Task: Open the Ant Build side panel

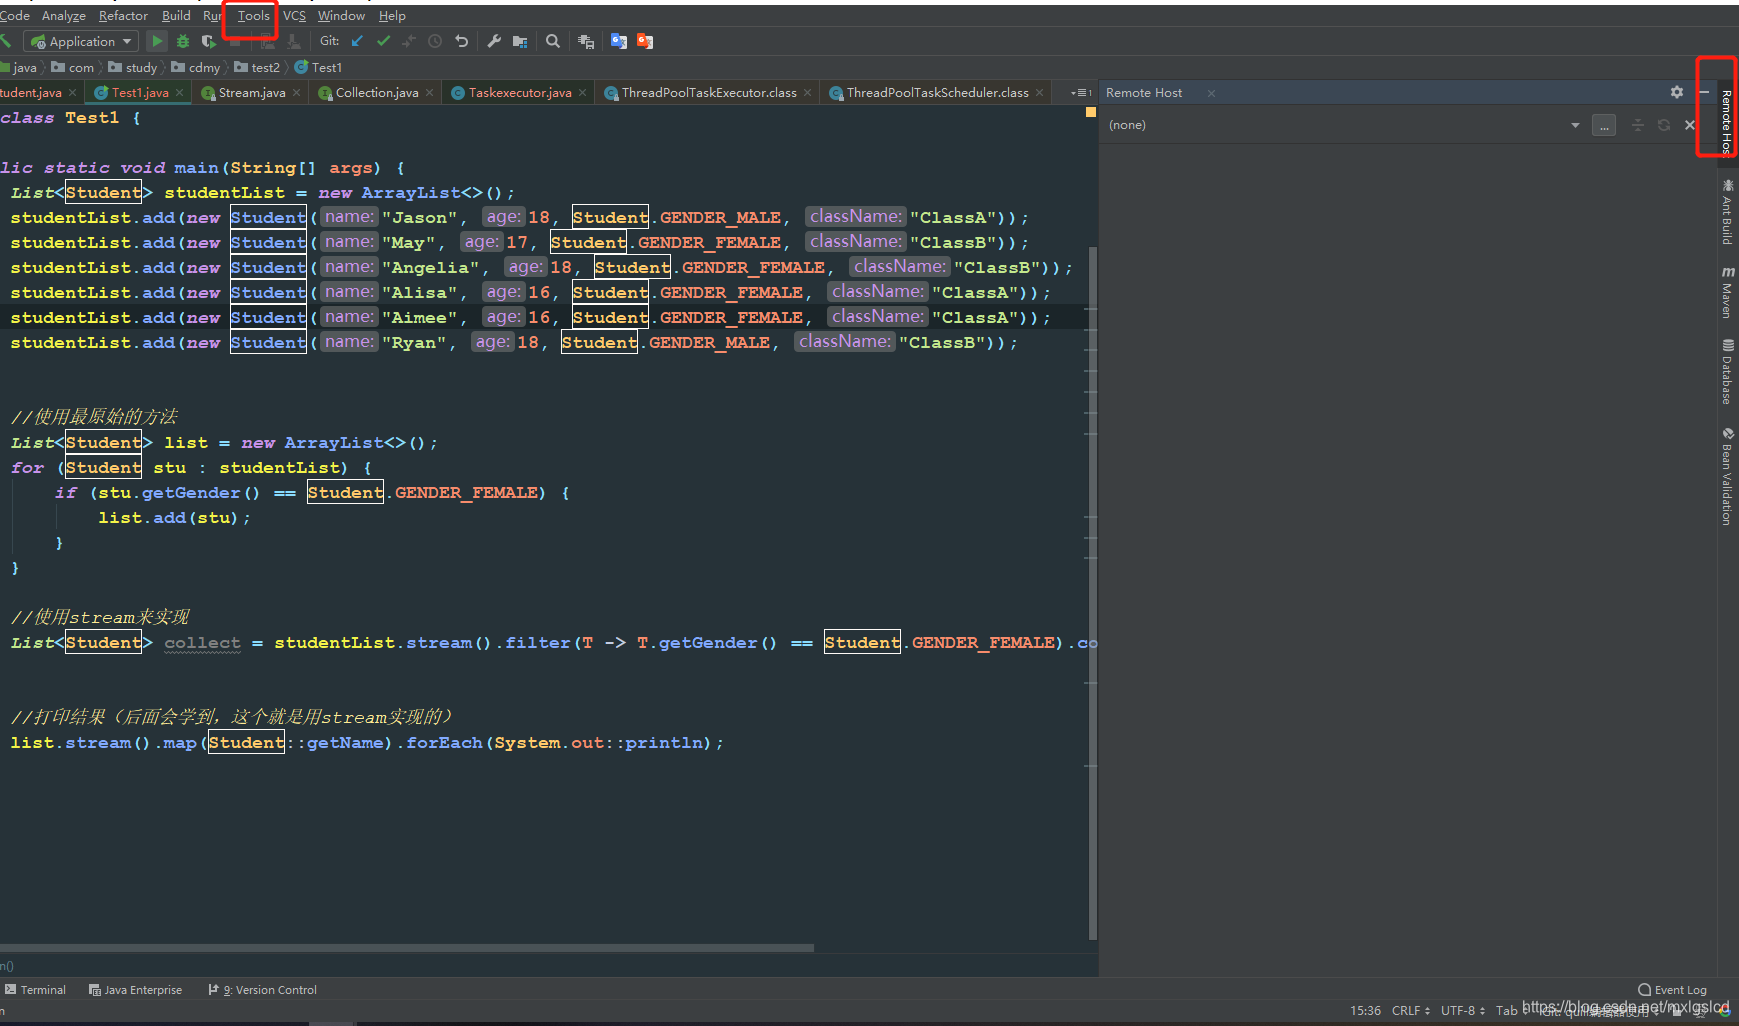Action: 1727,212
